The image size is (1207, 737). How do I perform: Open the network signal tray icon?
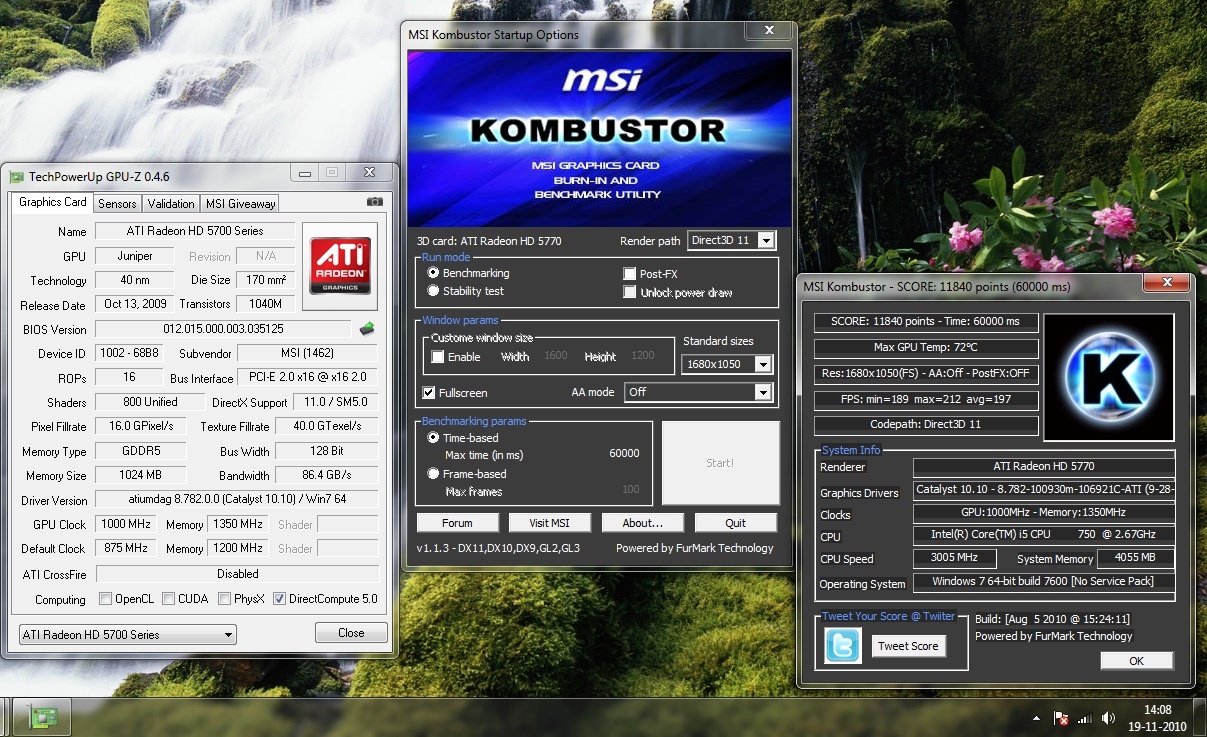click(x=1085, y=718)
